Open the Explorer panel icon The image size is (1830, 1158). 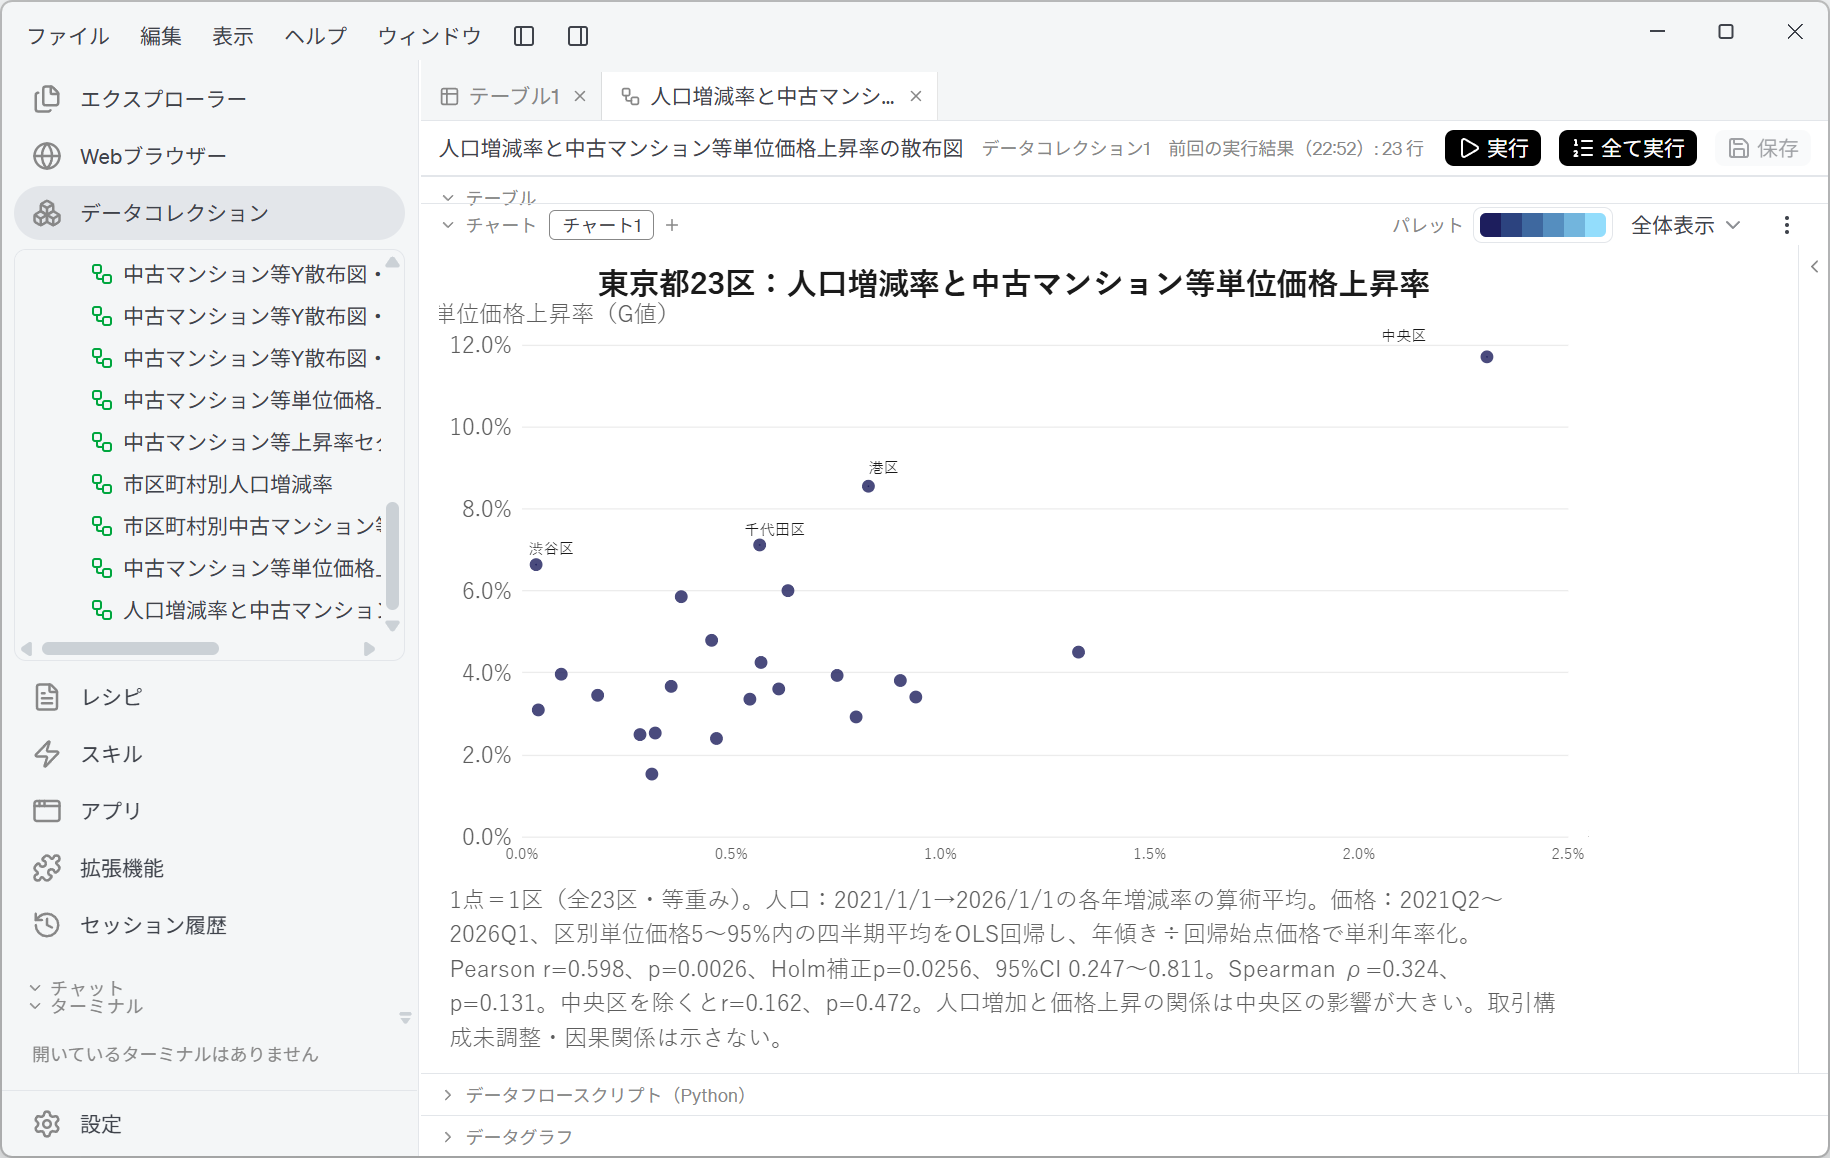coord(47,99)
